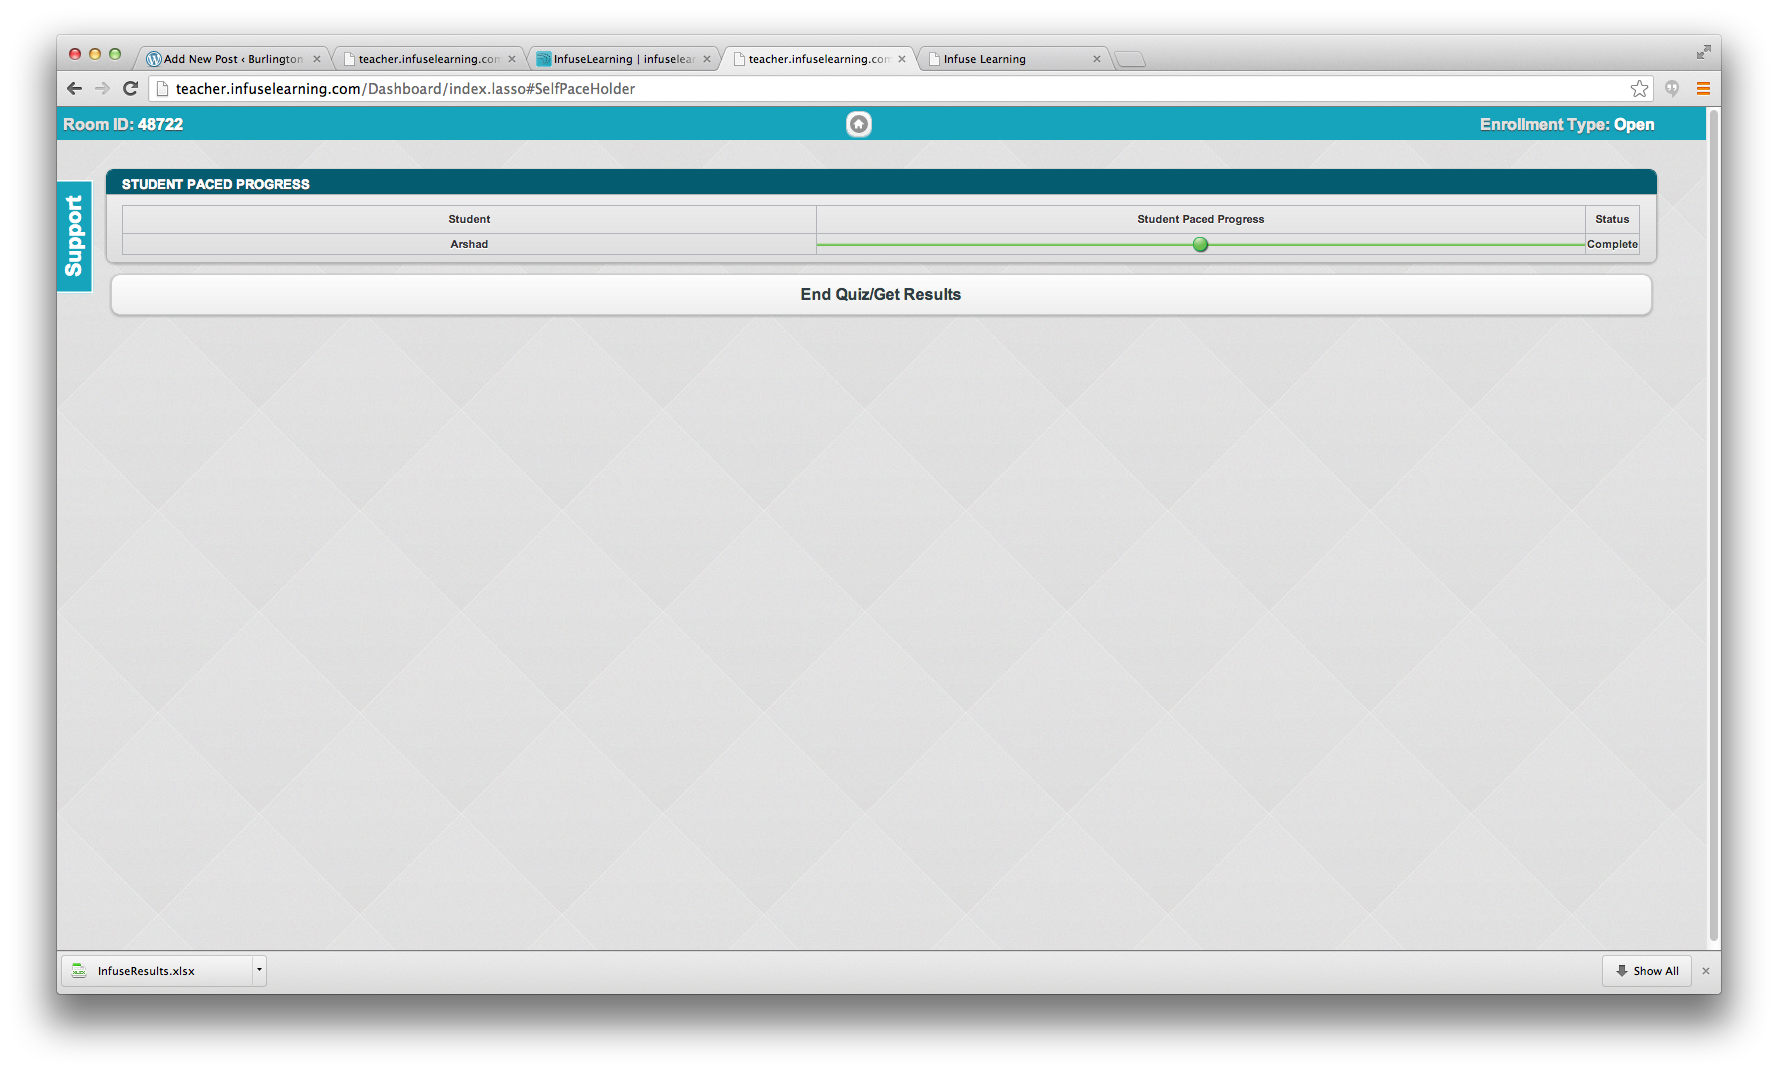Reload the current page
1778x1073 pixels.
(130, 89)
